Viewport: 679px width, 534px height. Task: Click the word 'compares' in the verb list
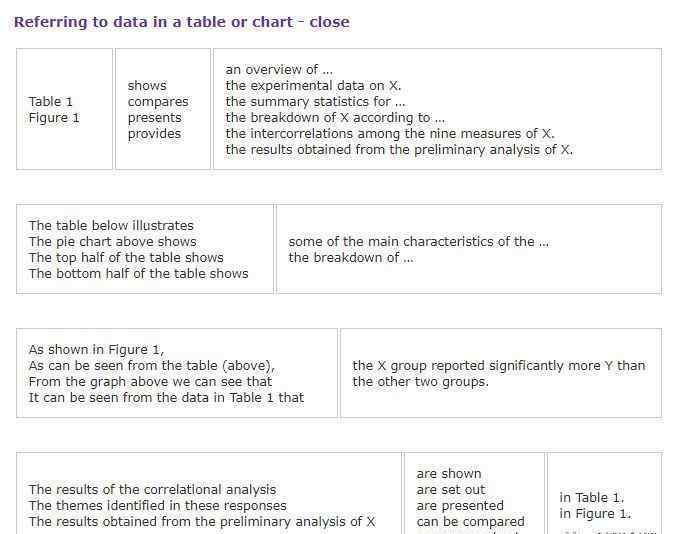click(158, 102)
